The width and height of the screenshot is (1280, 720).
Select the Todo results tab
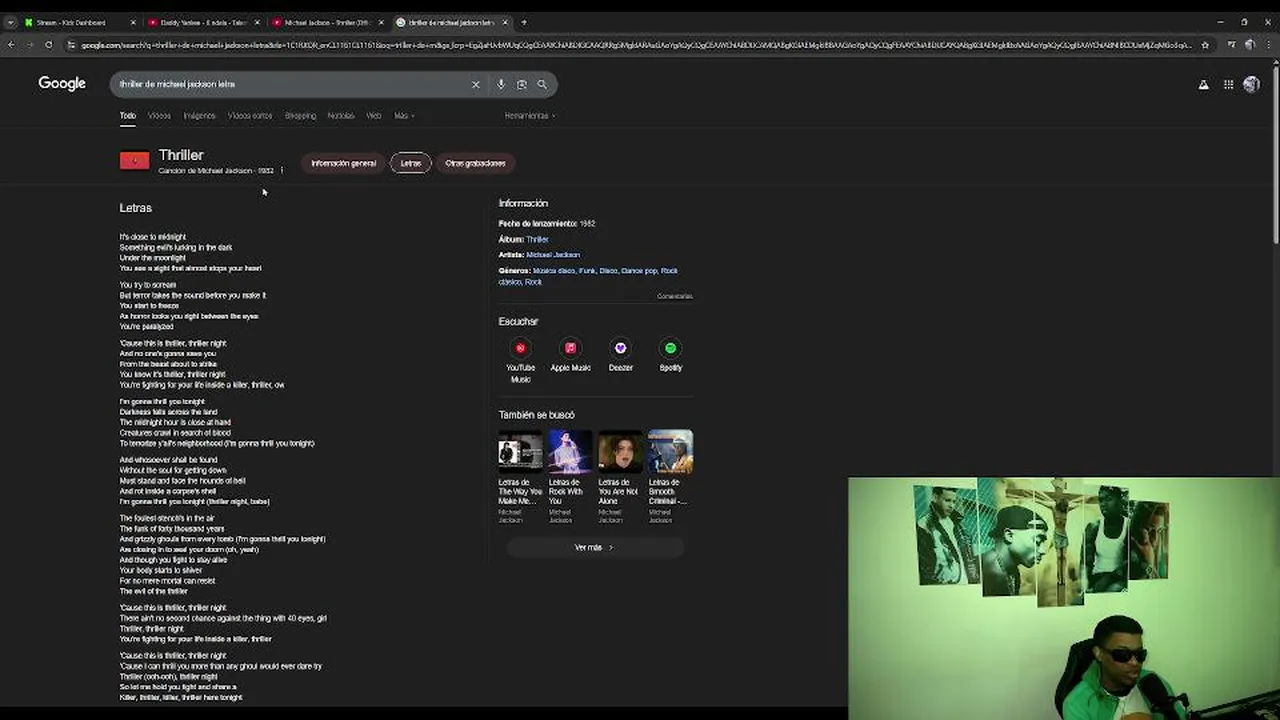click(128, 116)
